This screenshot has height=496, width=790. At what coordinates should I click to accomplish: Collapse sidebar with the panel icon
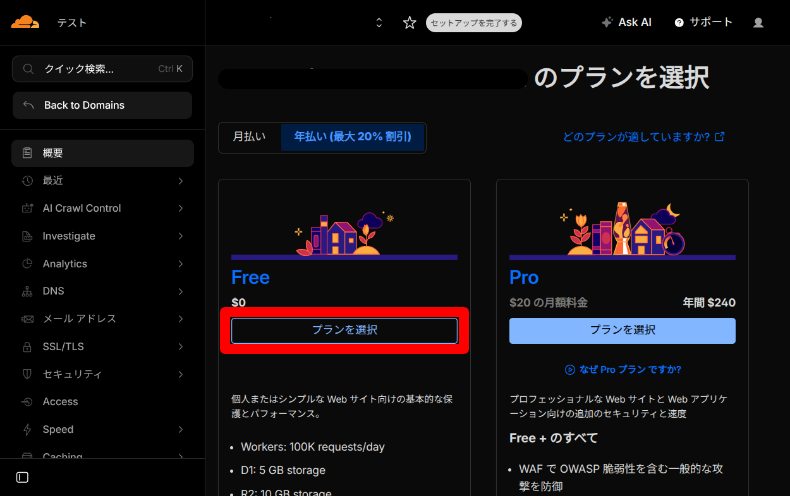point(22,477)
